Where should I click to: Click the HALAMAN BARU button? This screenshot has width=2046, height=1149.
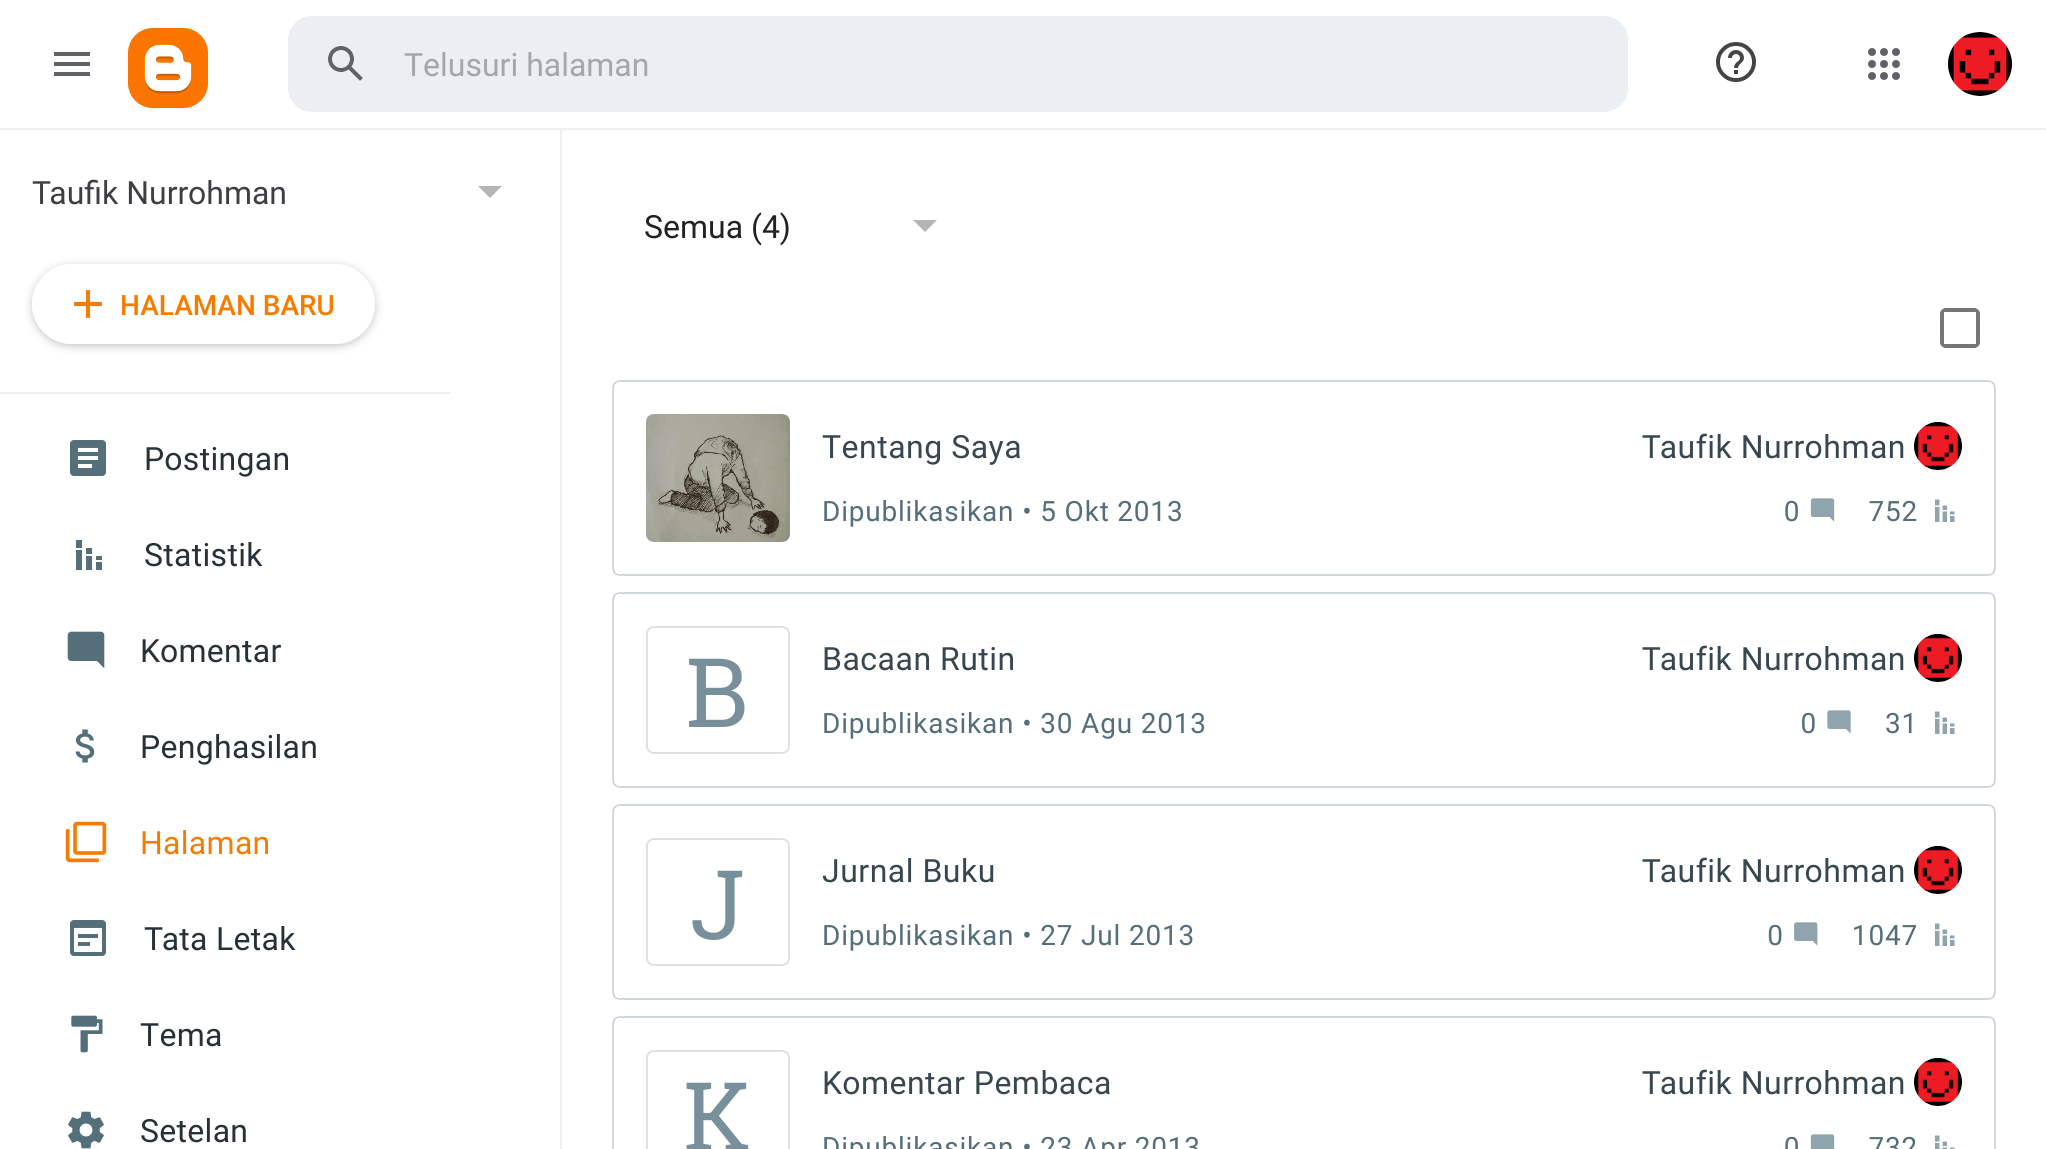[x=203, y=304]
